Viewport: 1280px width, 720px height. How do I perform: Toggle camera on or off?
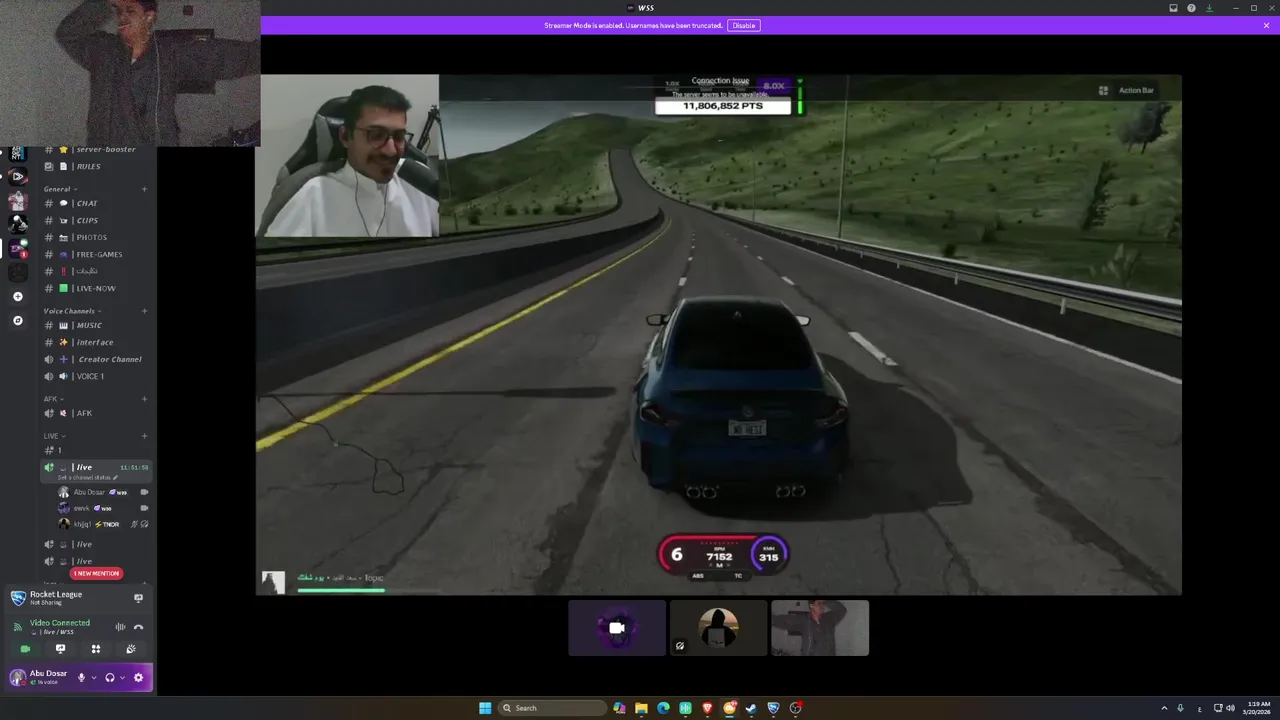coord(25,649)
